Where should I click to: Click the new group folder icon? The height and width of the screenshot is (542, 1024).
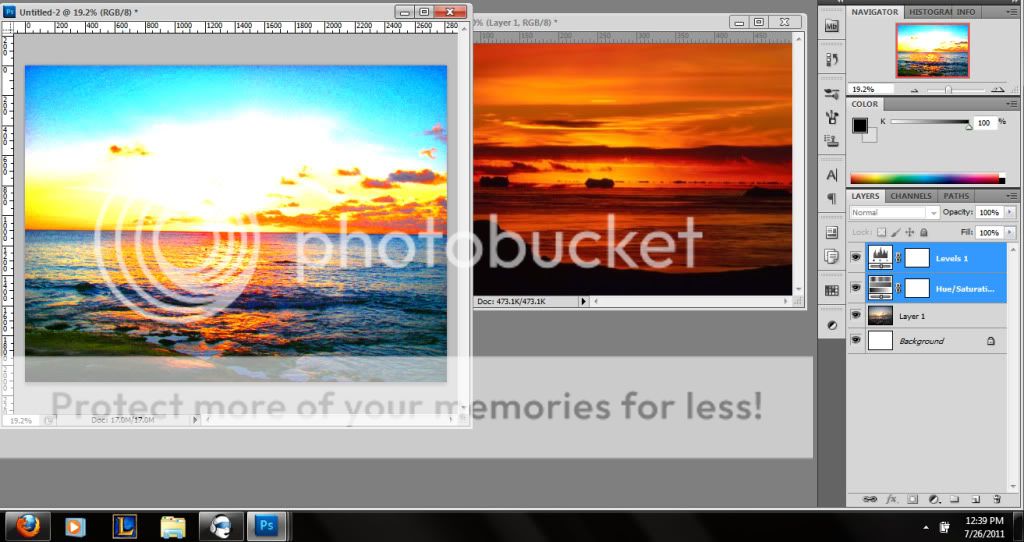(955, 499)
